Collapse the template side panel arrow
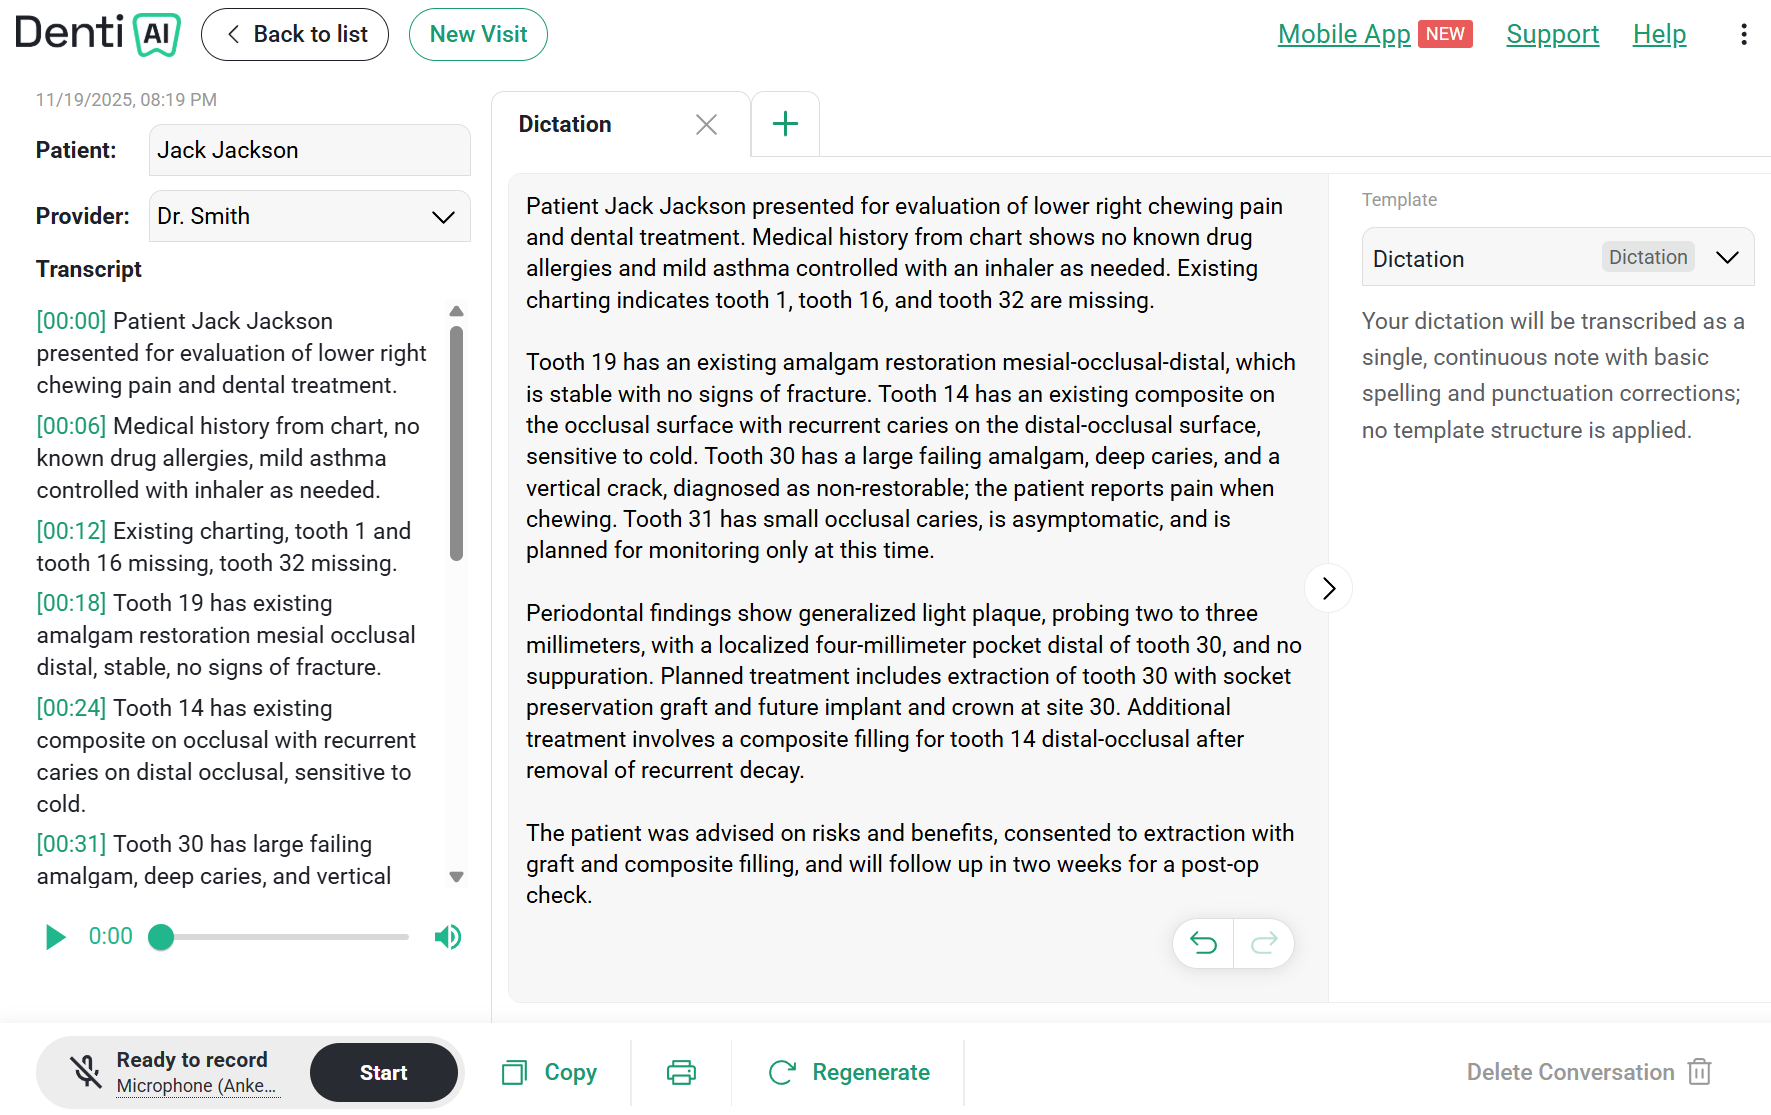The height and width of the screenshot is (1115, 1771). pyautogui.click(x=1328, y=588)
